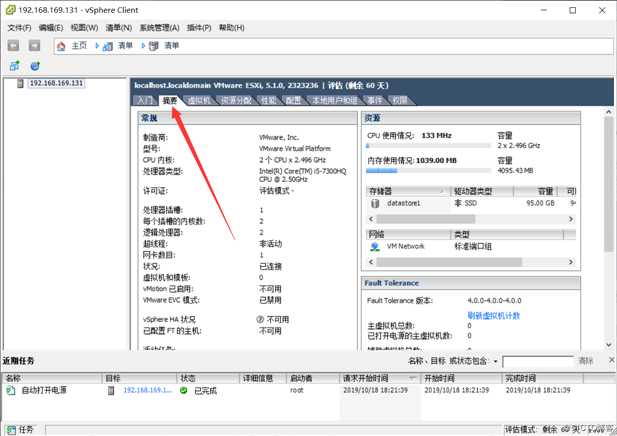The image size is (617, 436).
Task: Click green completed status icon in task row
Action: pos(183,390)
